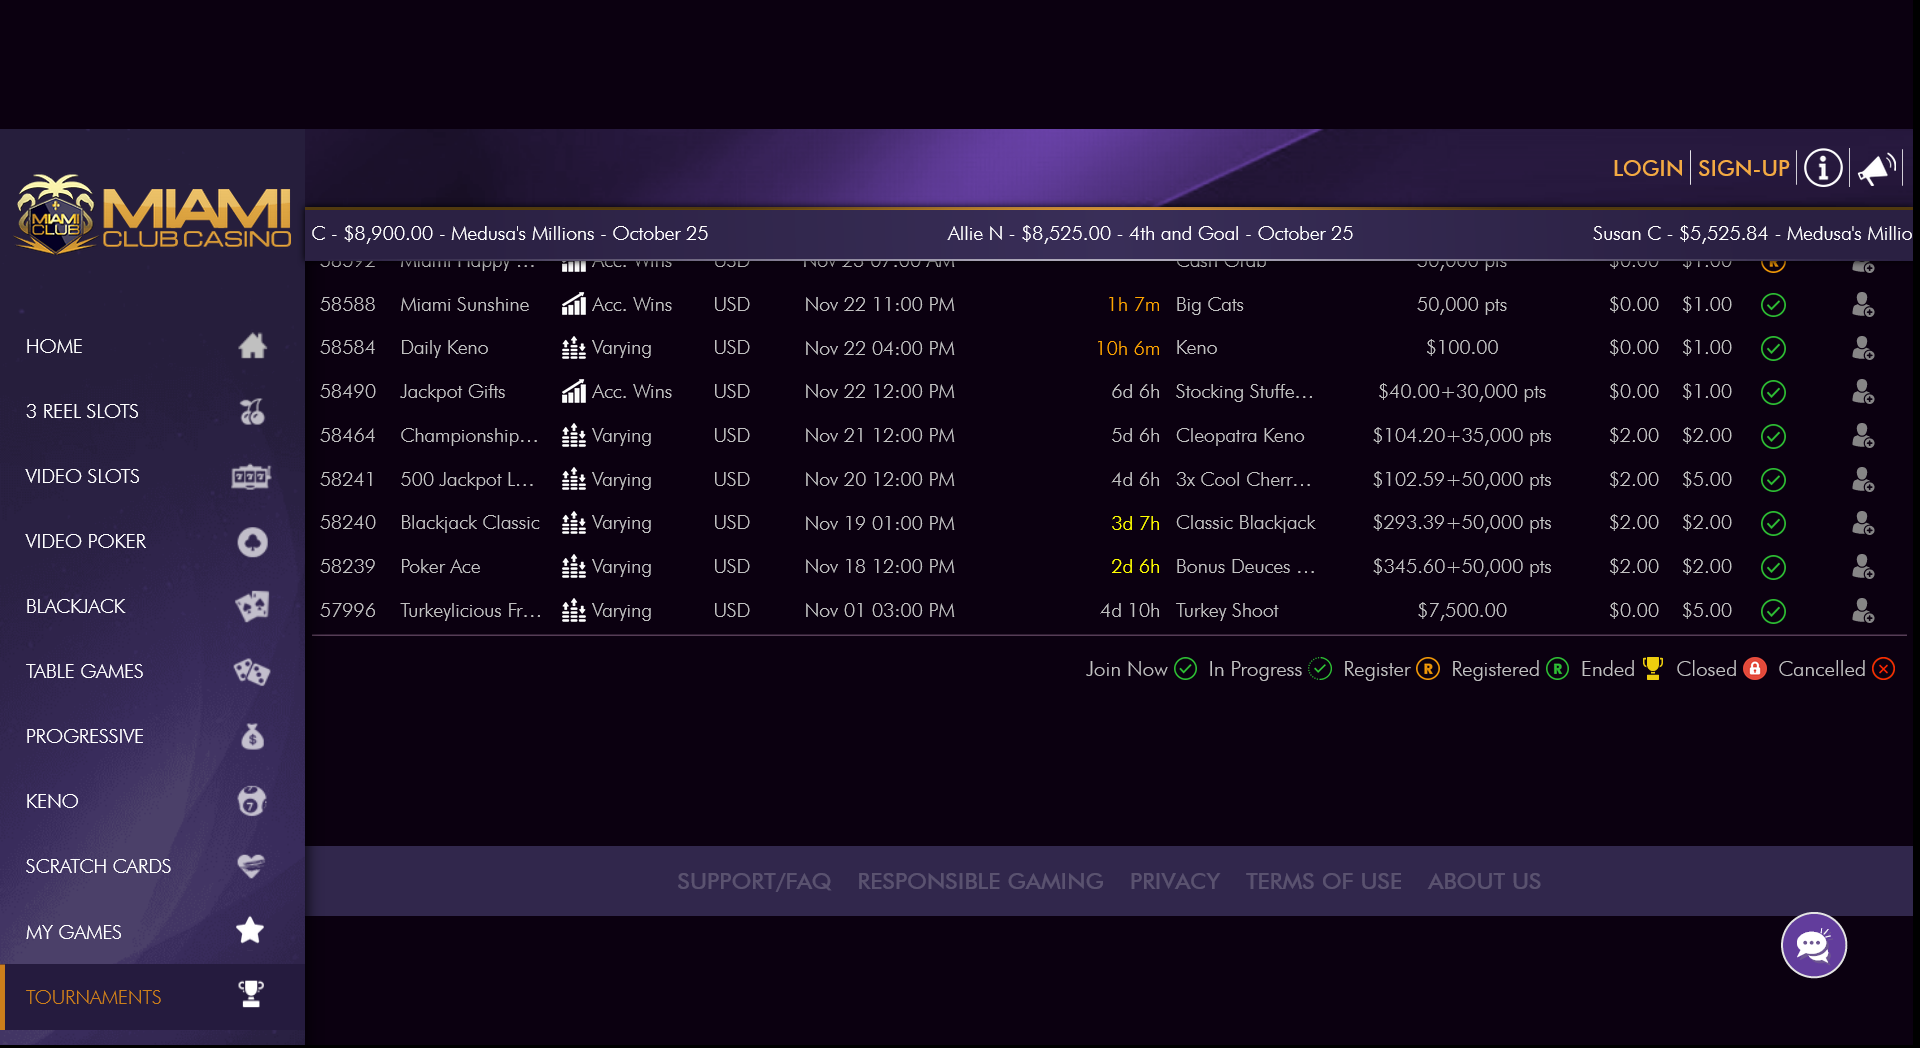Click the Tournaments trophy icon
Image resolution: width=1920 pixels, height=1048 pixels.
[x=249, y=994]
